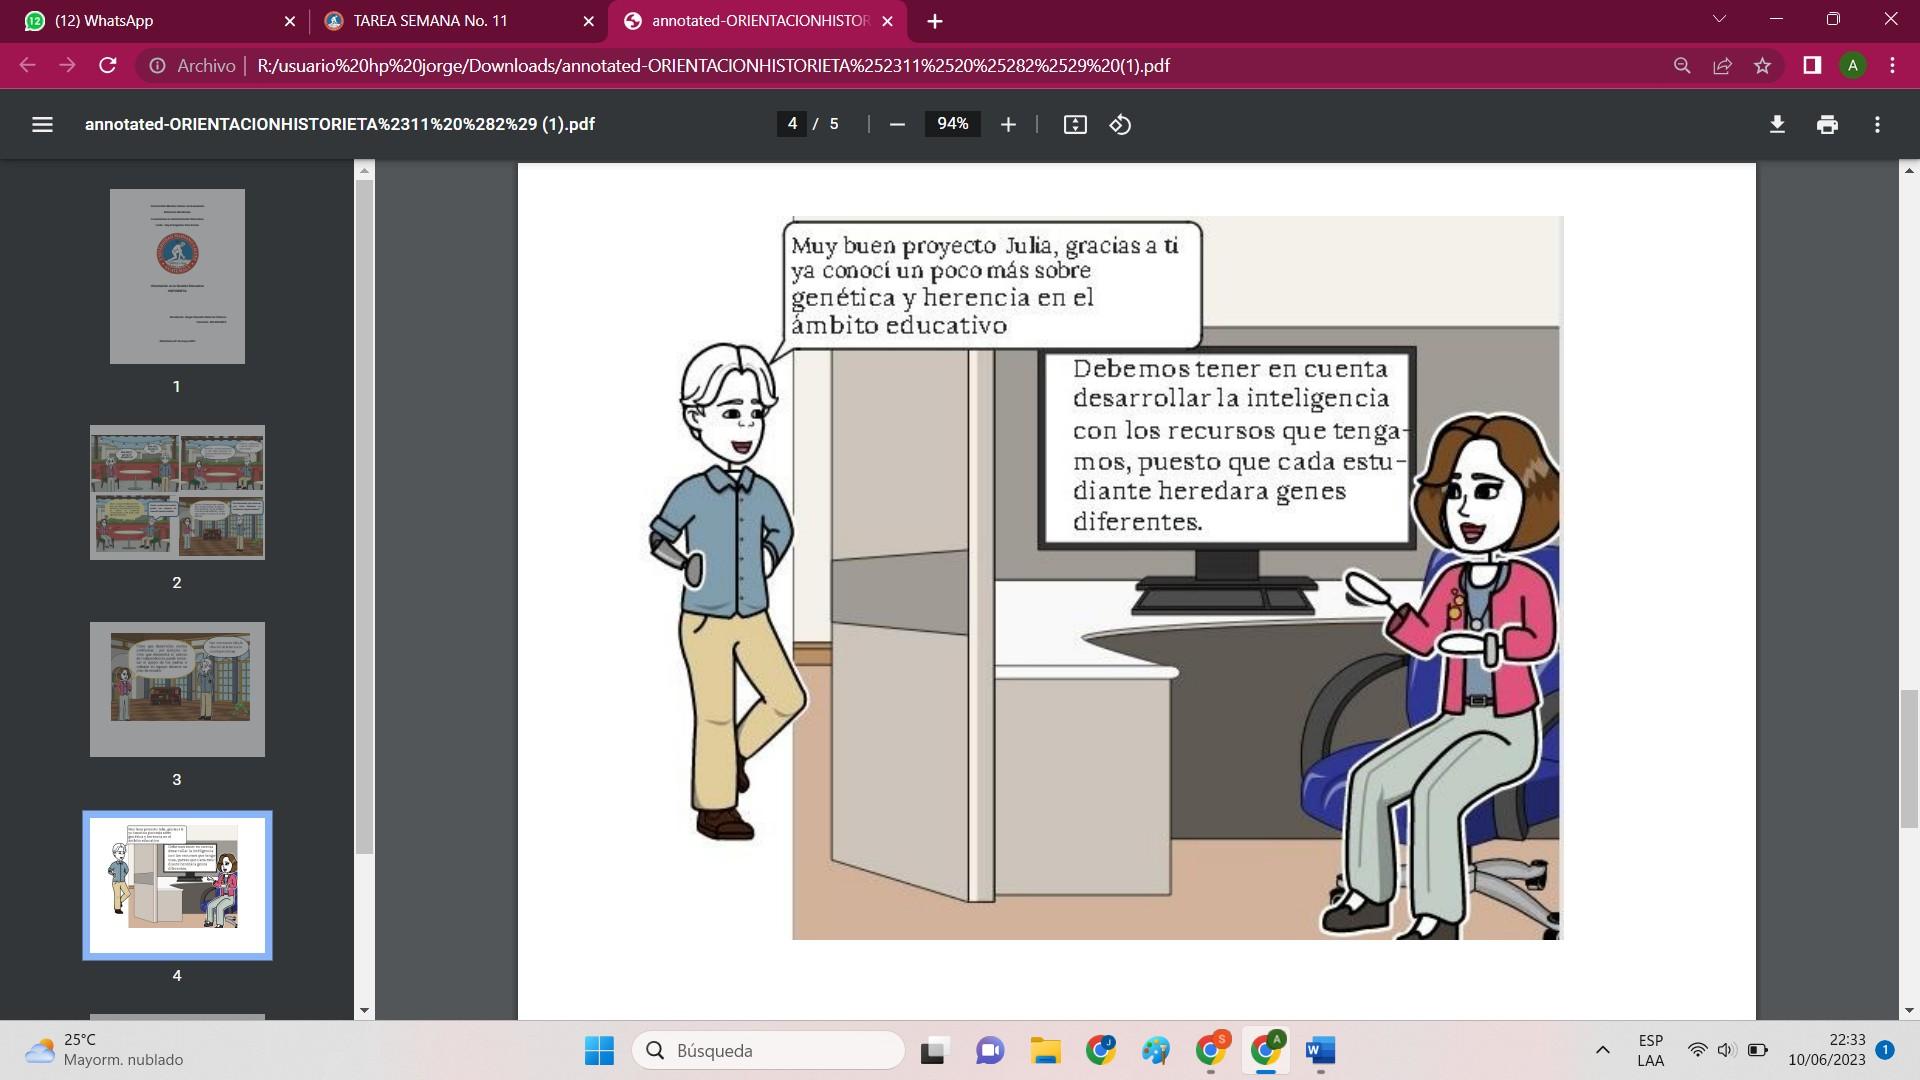The height and width of the screenshot is (1080, 1920).
Task: Show hidden system tray icons
Action: coord(1602,1050)
